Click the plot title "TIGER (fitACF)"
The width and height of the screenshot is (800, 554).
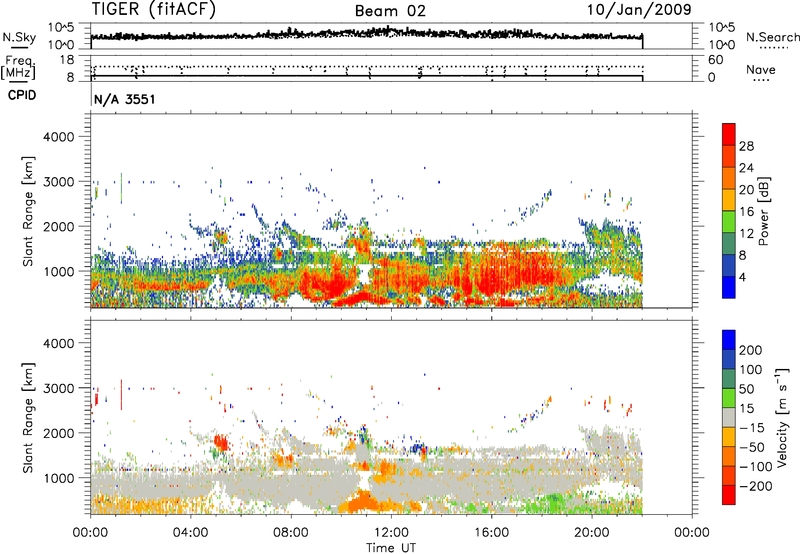tap(154, 10)
